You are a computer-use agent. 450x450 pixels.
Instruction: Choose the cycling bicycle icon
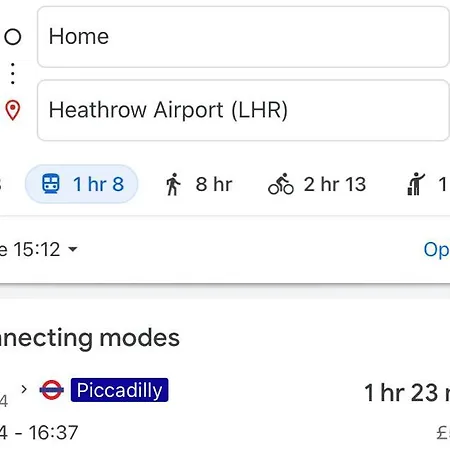click(281, 184)
